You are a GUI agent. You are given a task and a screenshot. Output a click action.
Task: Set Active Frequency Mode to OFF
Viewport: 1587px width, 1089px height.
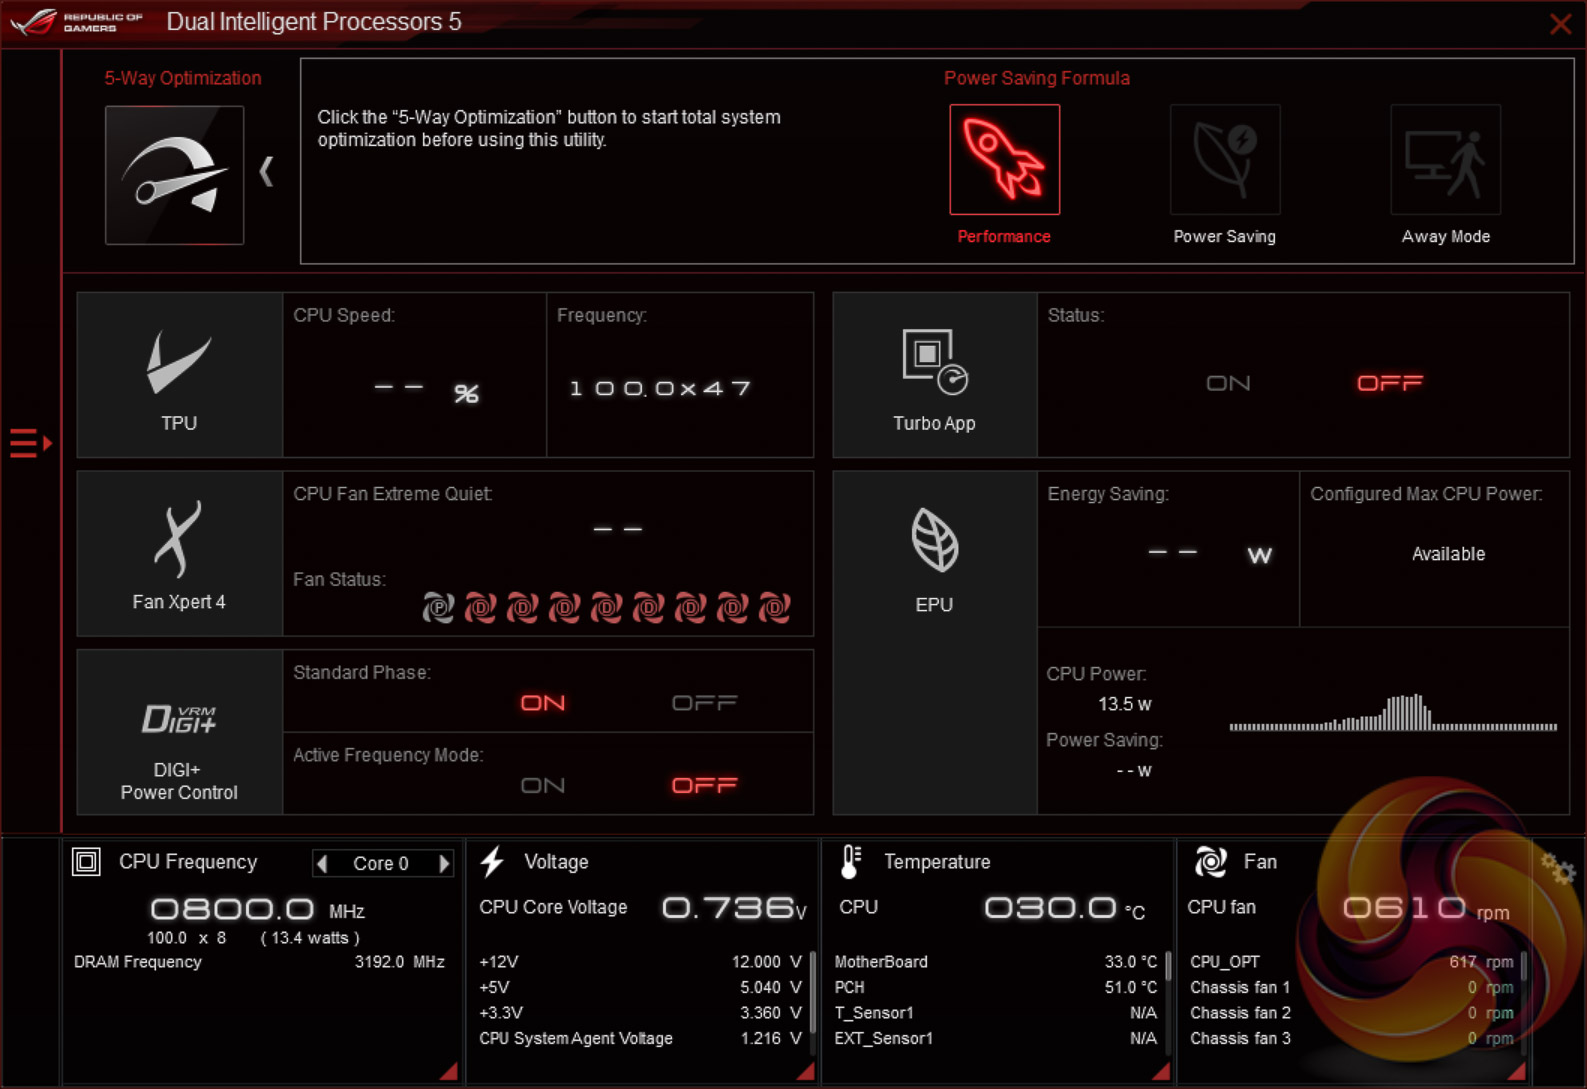pos(705,785)
